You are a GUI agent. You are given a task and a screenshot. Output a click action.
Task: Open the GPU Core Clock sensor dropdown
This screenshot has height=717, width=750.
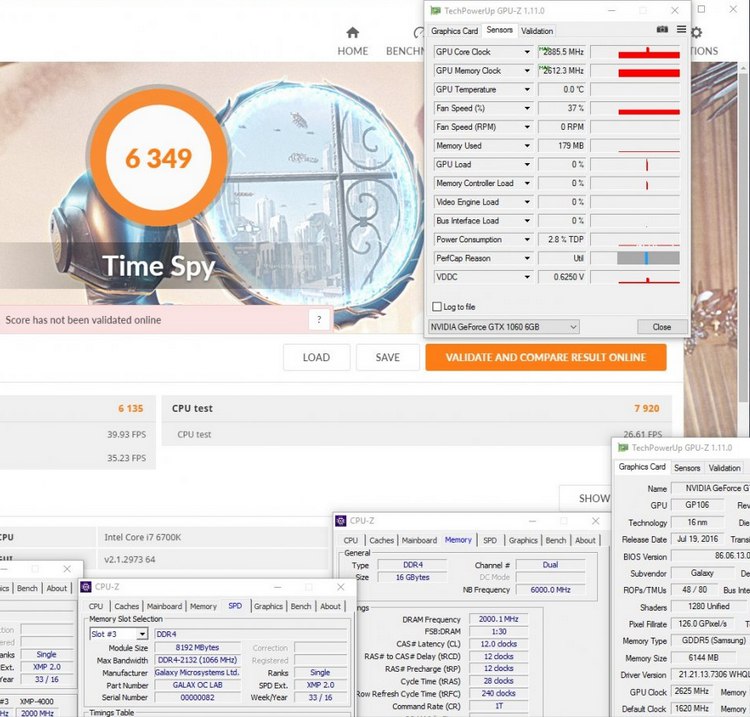click(527, 52)
